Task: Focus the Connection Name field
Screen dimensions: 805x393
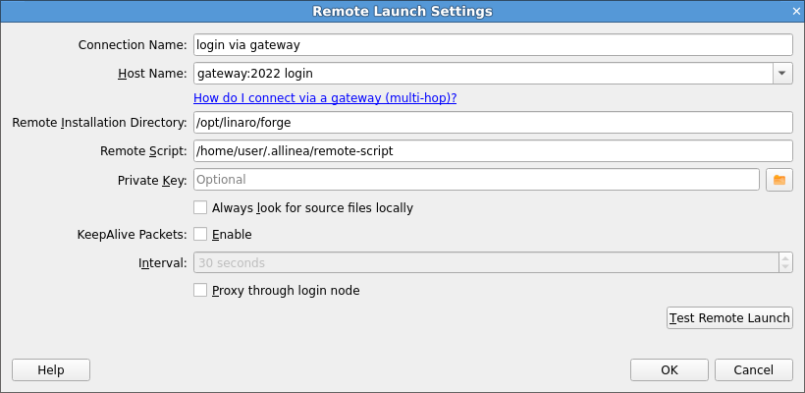Action: coord(493,45)
